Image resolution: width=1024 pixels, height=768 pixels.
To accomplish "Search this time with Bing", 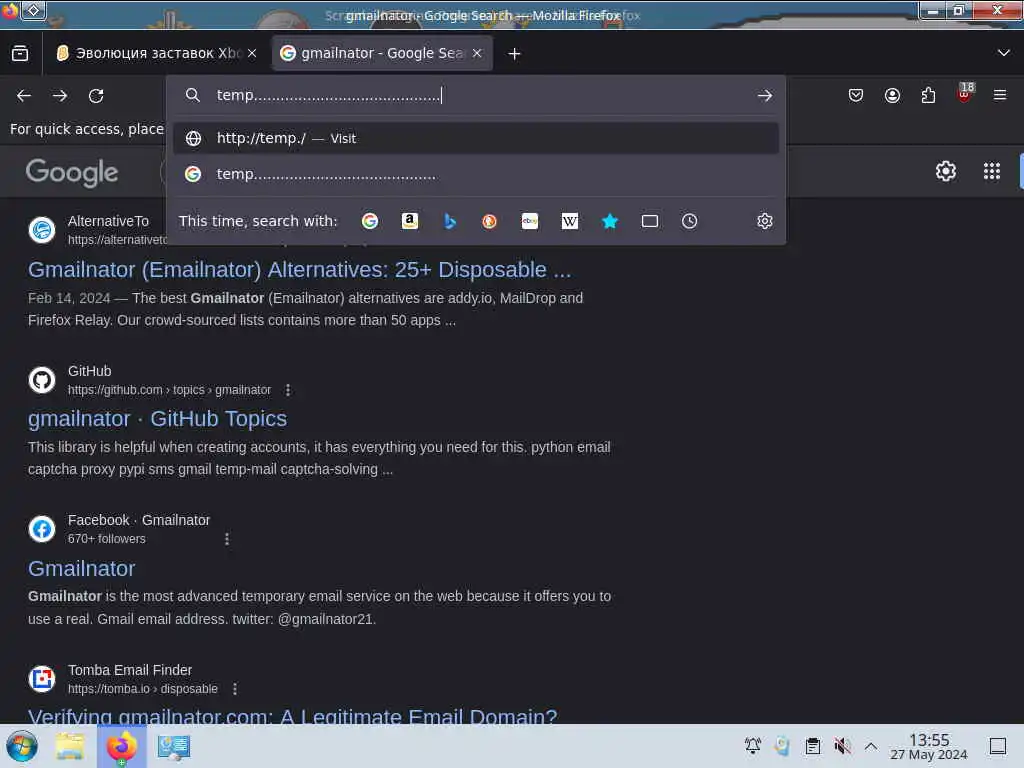I will pos(449,221).
